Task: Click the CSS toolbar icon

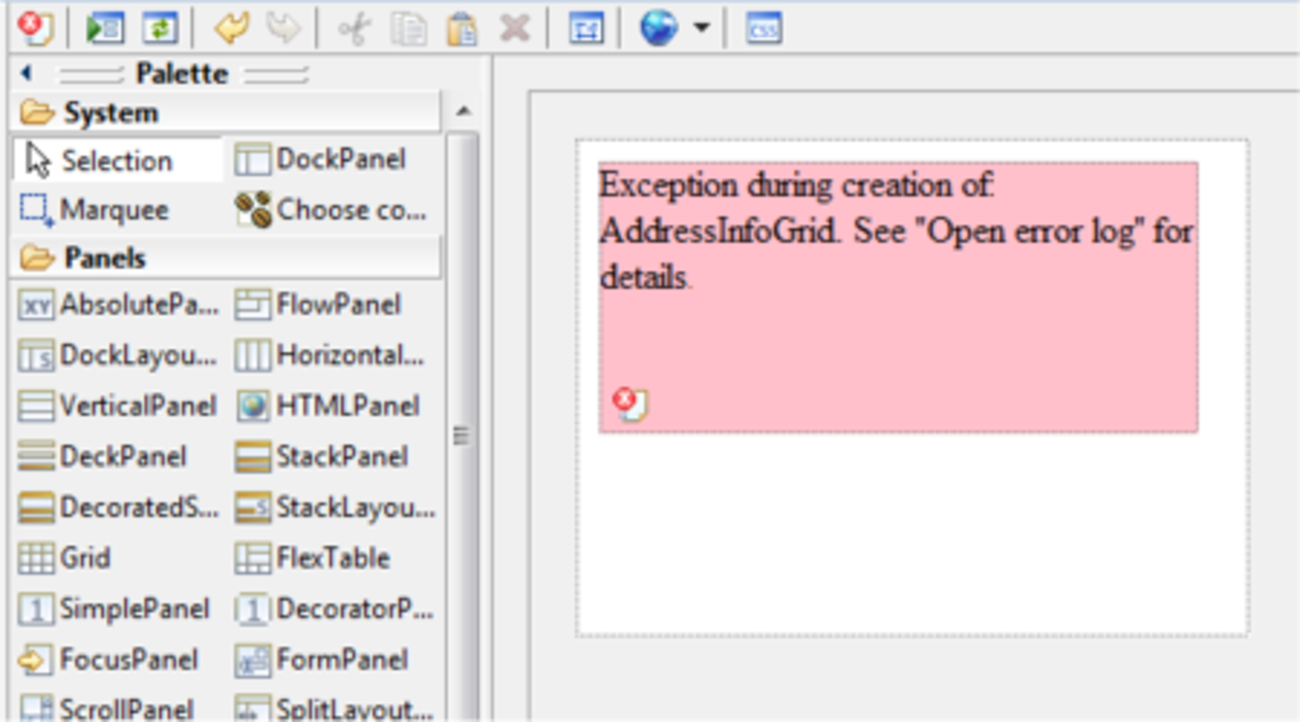Action: (764, 29)
